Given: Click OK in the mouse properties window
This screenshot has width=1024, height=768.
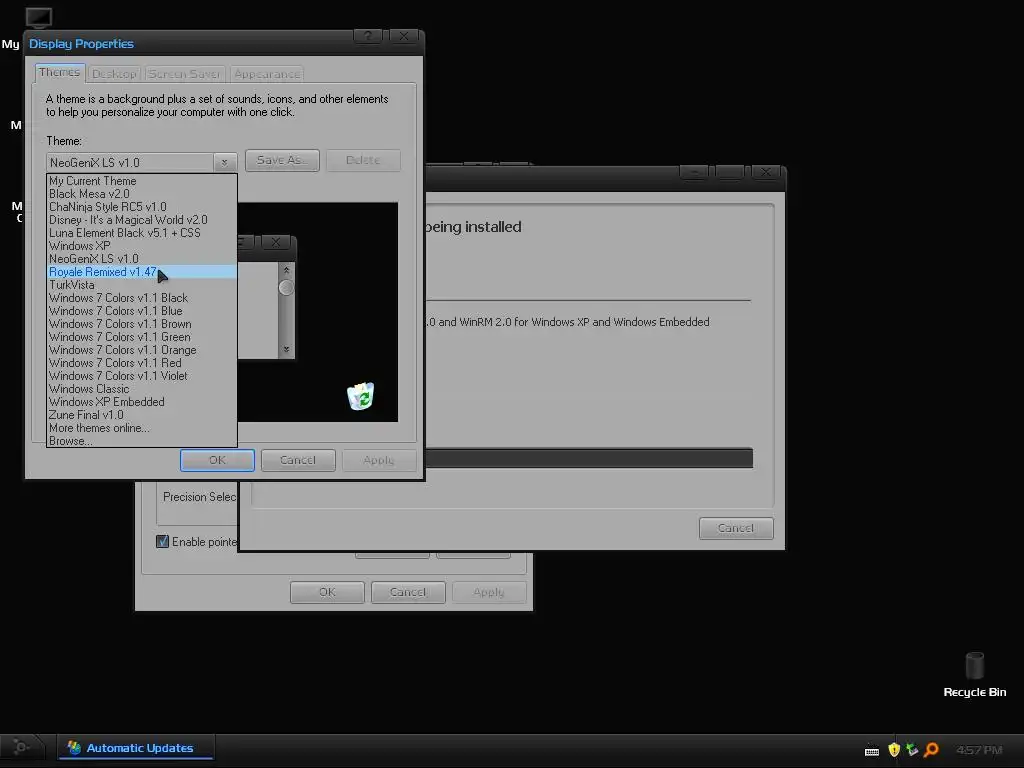Looking at the screenshot, I should pos(327,592).
